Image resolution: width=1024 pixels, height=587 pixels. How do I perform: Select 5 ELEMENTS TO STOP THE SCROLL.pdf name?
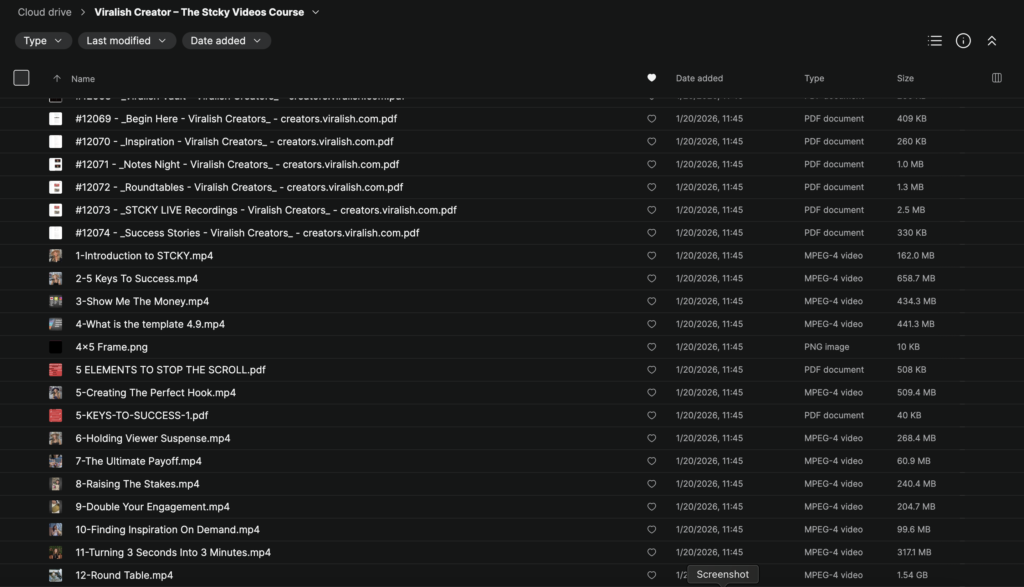pos(170,370)
